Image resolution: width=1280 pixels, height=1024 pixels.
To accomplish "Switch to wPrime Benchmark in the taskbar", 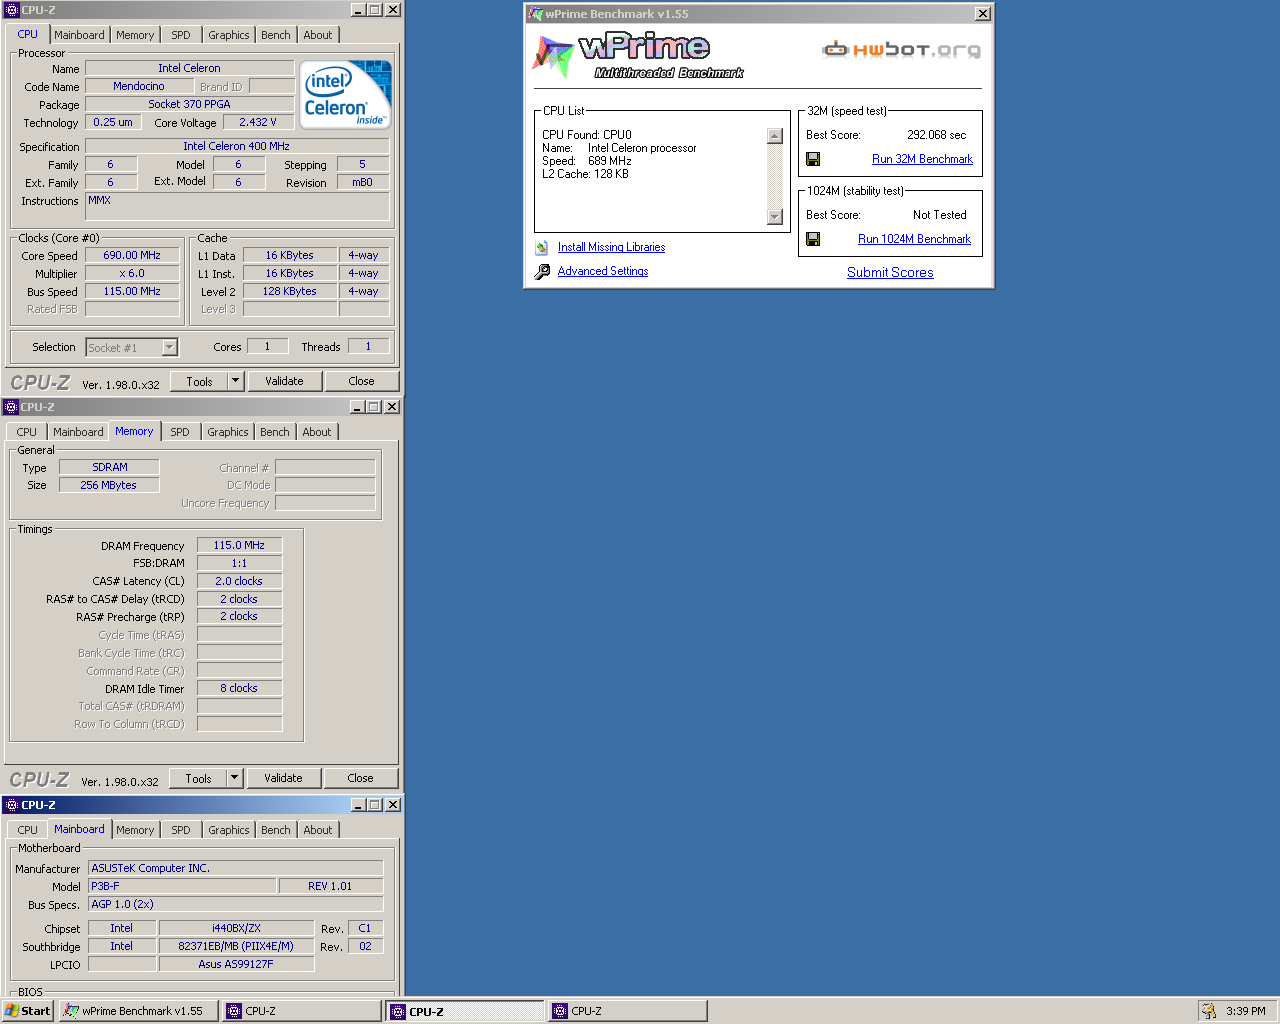I will [x=139, y=1011].
